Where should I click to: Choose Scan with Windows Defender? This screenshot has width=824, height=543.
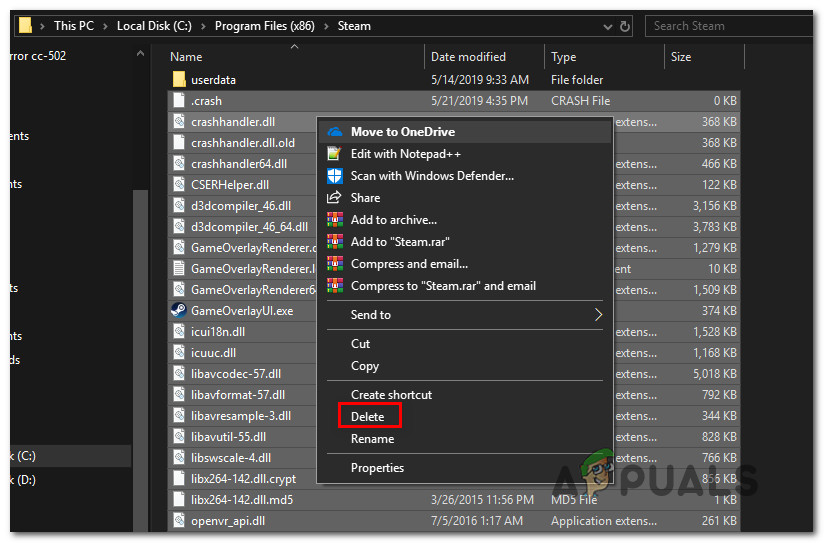(x=465, y=176)
